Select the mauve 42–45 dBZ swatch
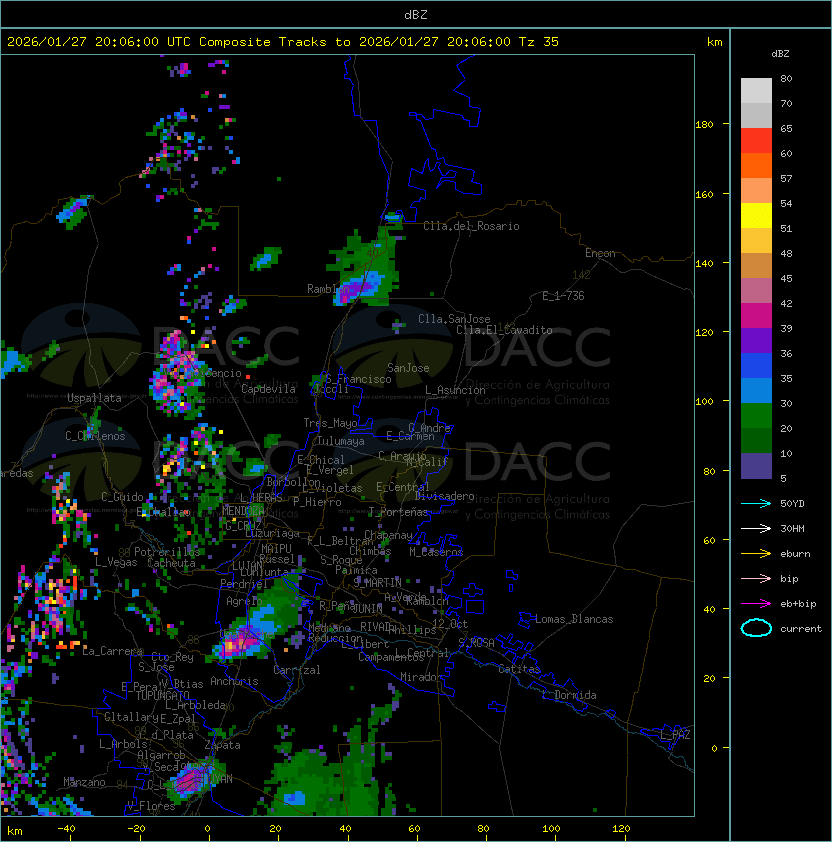 [x=756, y=291]
